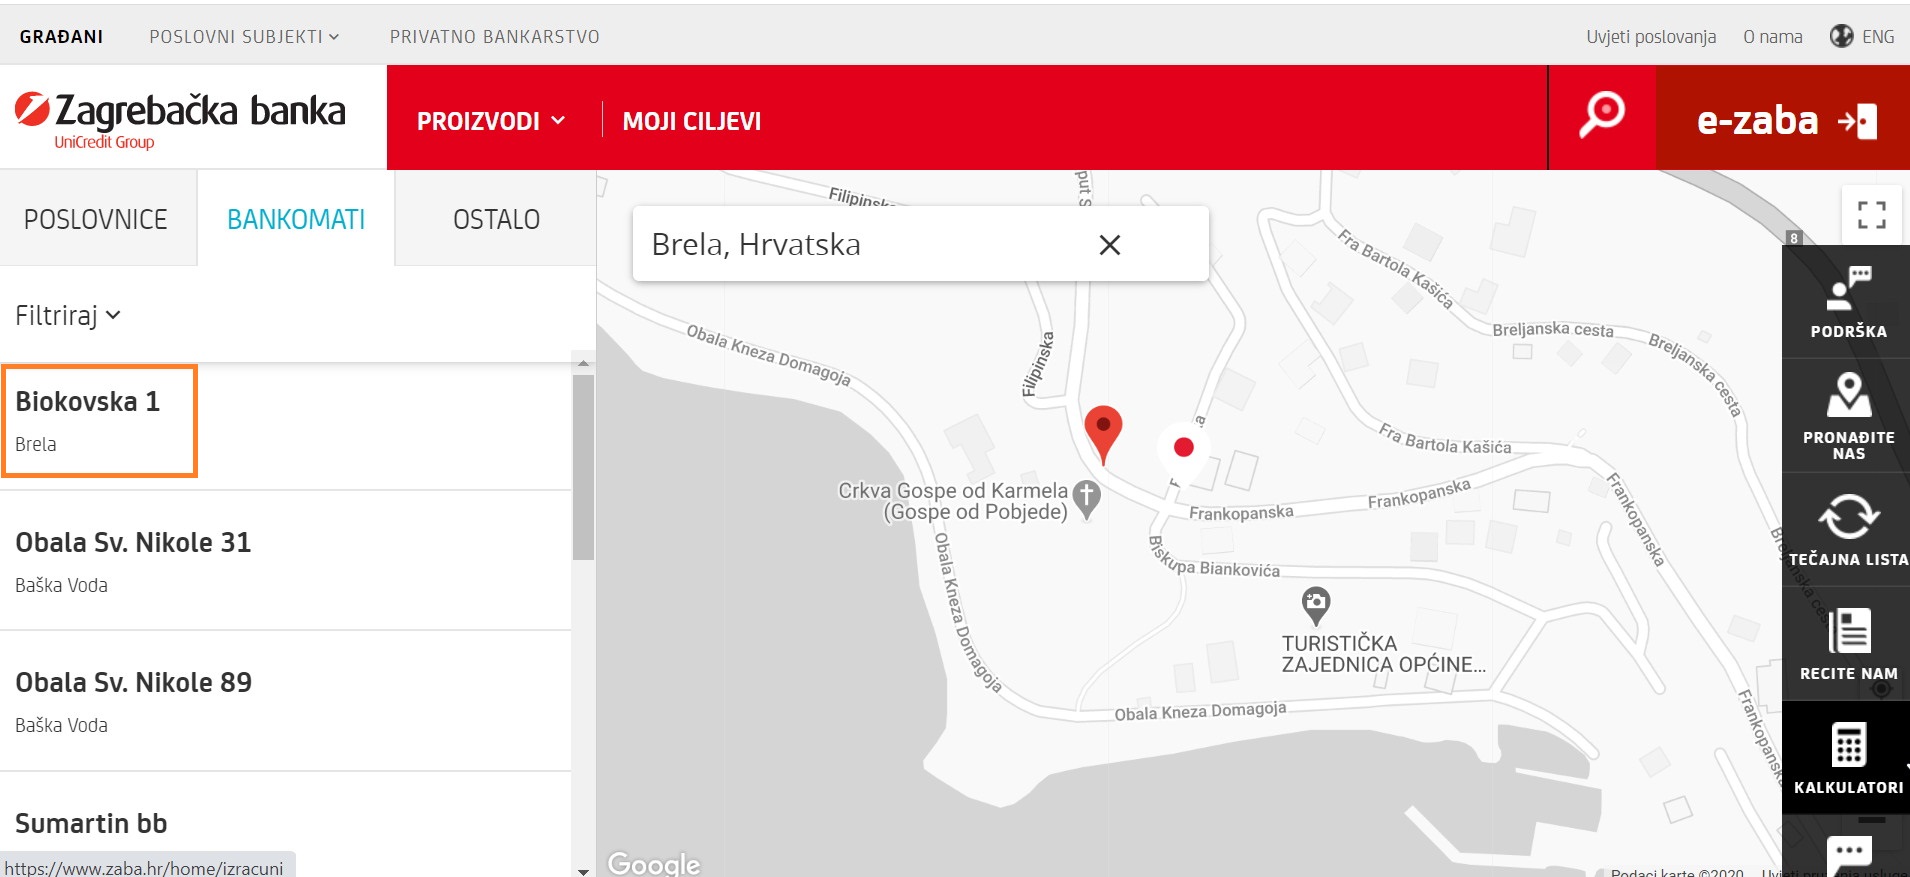1910x877 pixels.
Task: Expand Poslovni subjekti dropdown
Action: (244, 37)
